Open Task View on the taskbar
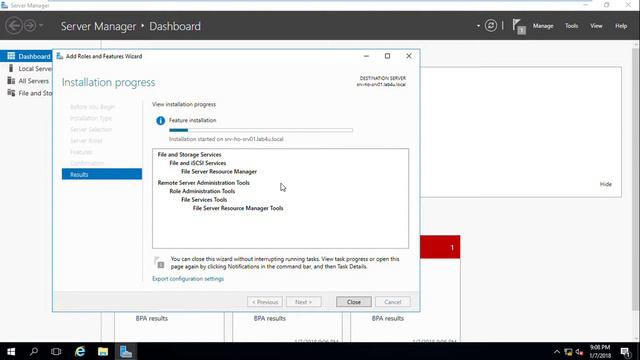 point(56,351)
